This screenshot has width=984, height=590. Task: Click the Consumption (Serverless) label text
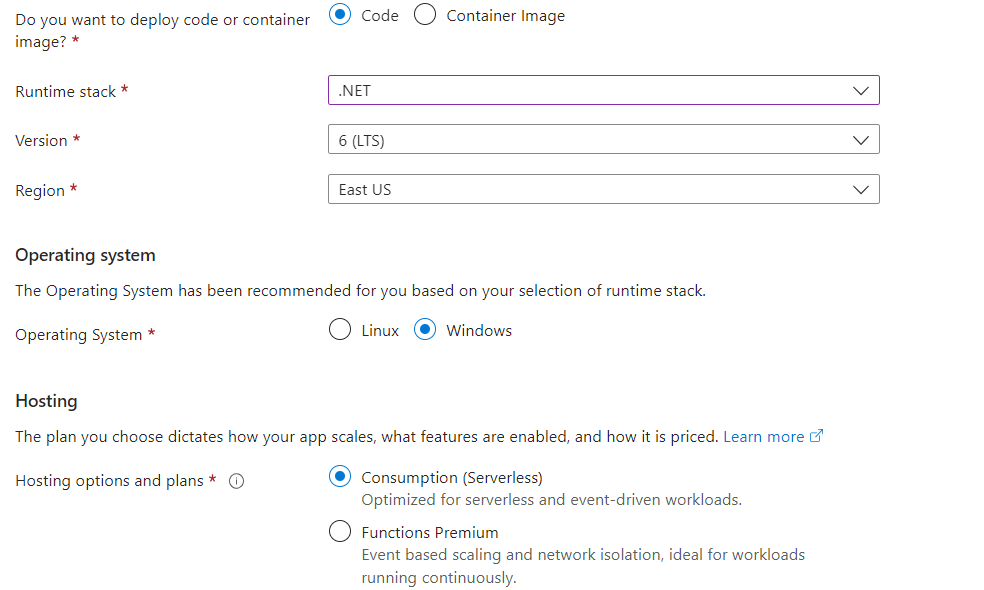tap(452, 478)
